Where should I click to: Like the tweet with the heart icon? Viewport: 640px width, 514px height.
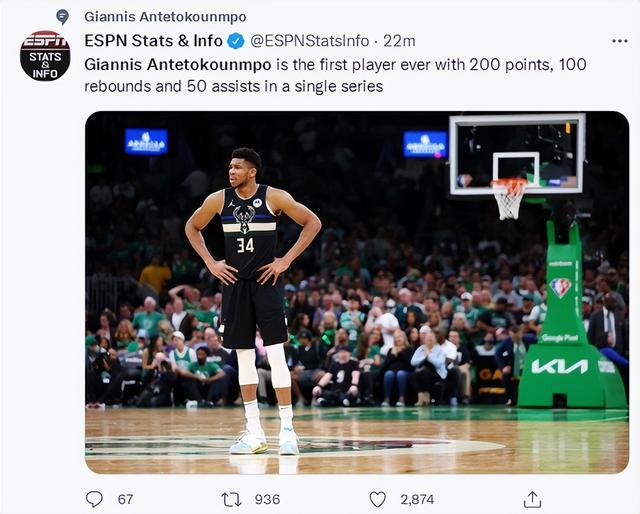(x=377, y=498)
